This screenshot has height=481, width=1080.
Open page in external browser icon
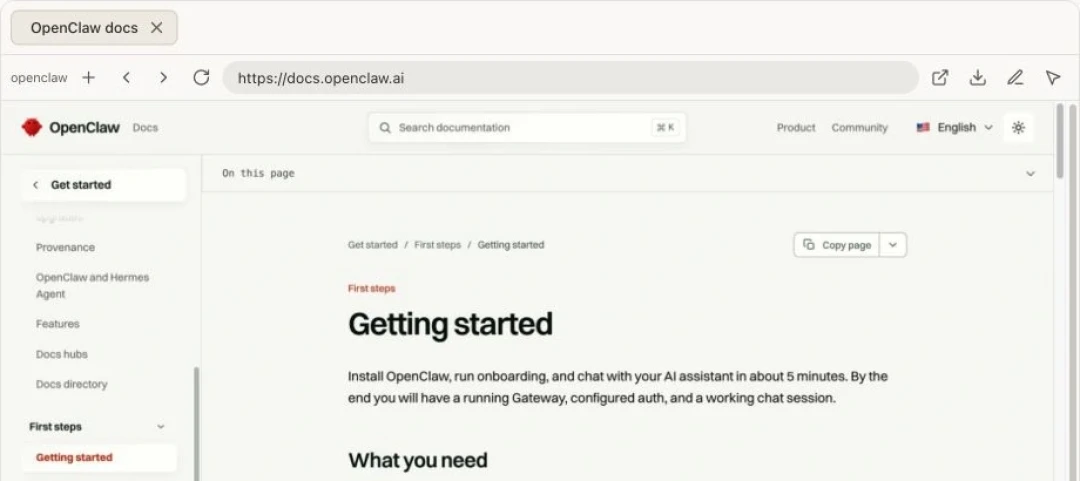point(940,78)
